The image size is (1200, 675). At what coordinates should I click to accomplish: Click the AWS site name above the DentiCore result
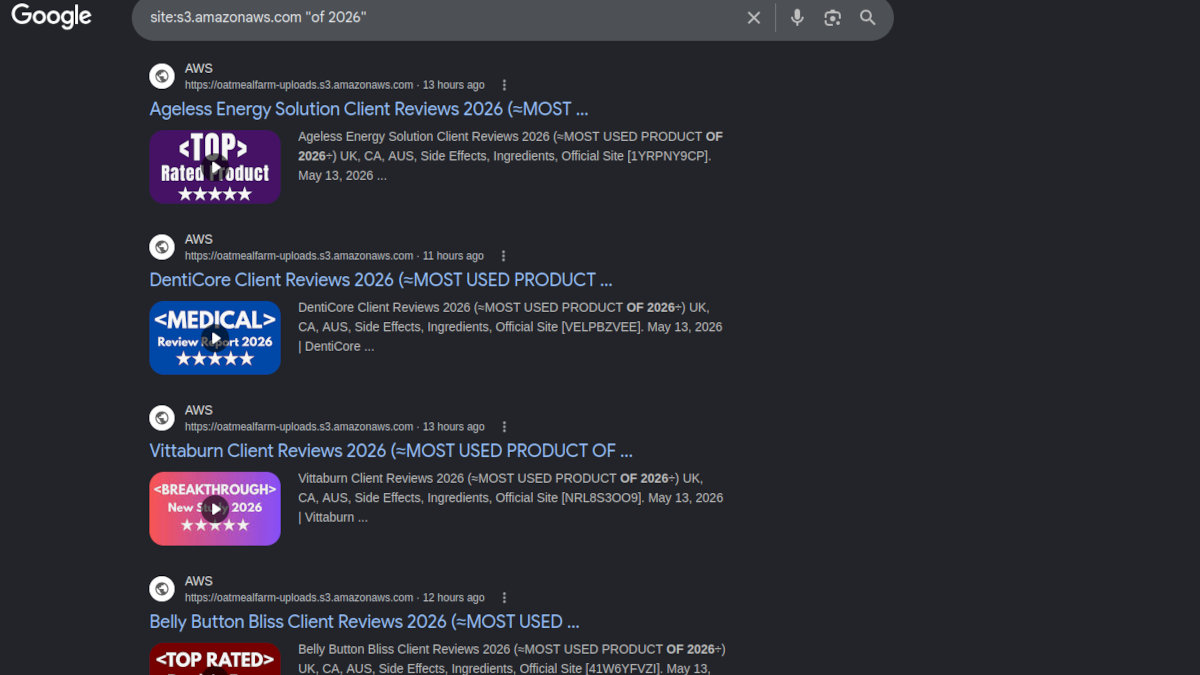coord(199,239)
